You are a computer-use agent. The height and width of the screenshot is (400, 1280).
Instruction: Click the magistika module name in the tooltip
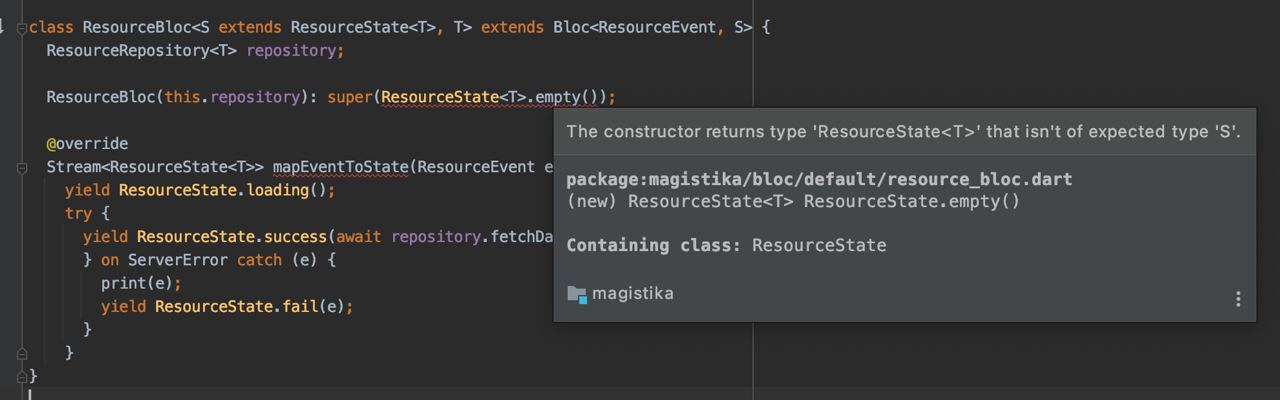coord(633,294)
